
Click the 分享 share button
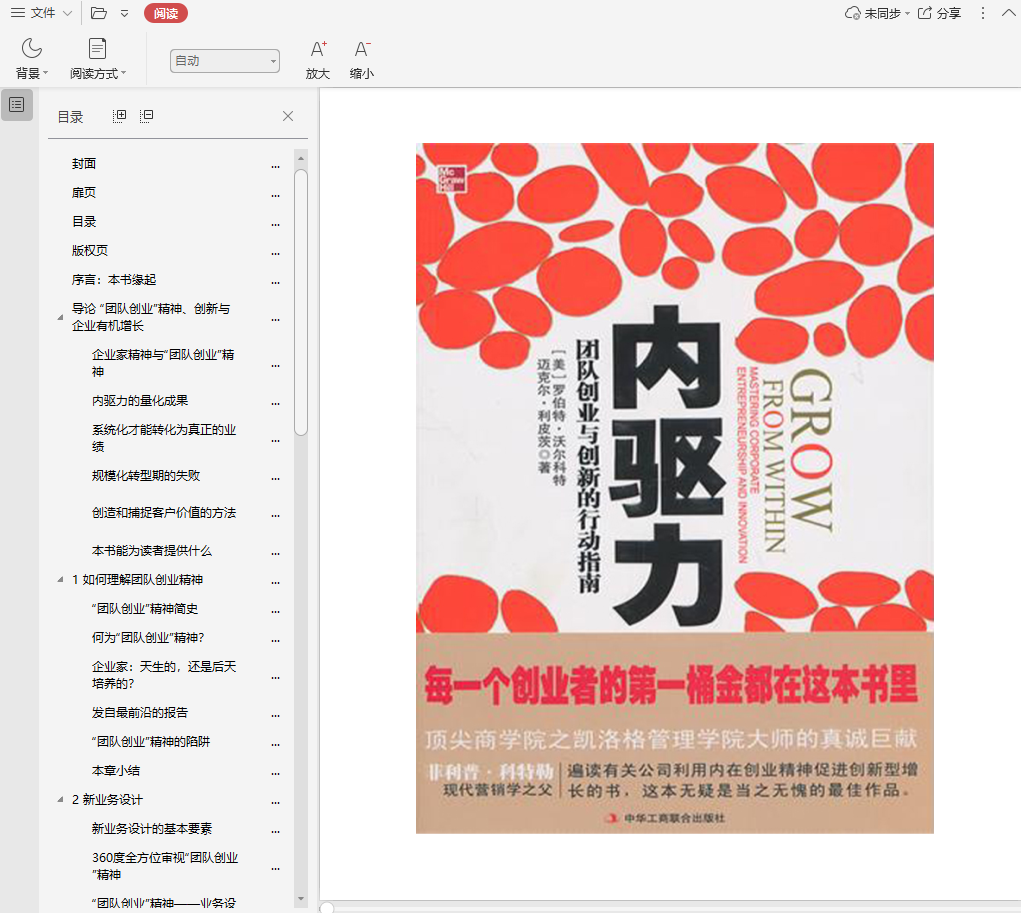point(939,13)
